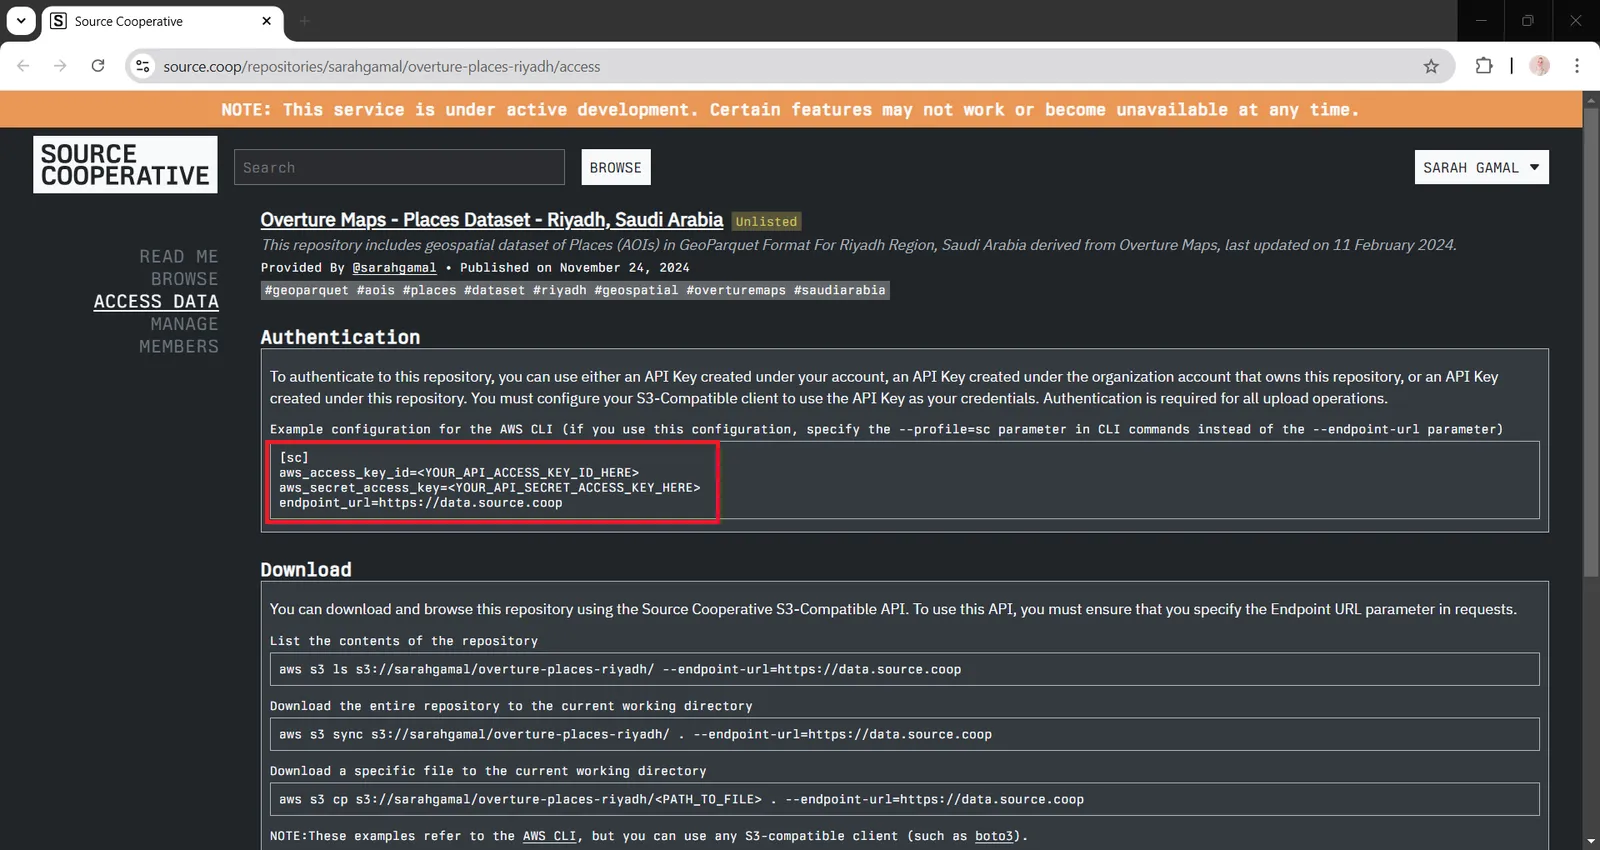The height and width of the screenshot is (850, 1600).
Task: Click the [sc] profile line
Action: pos(294,457)
